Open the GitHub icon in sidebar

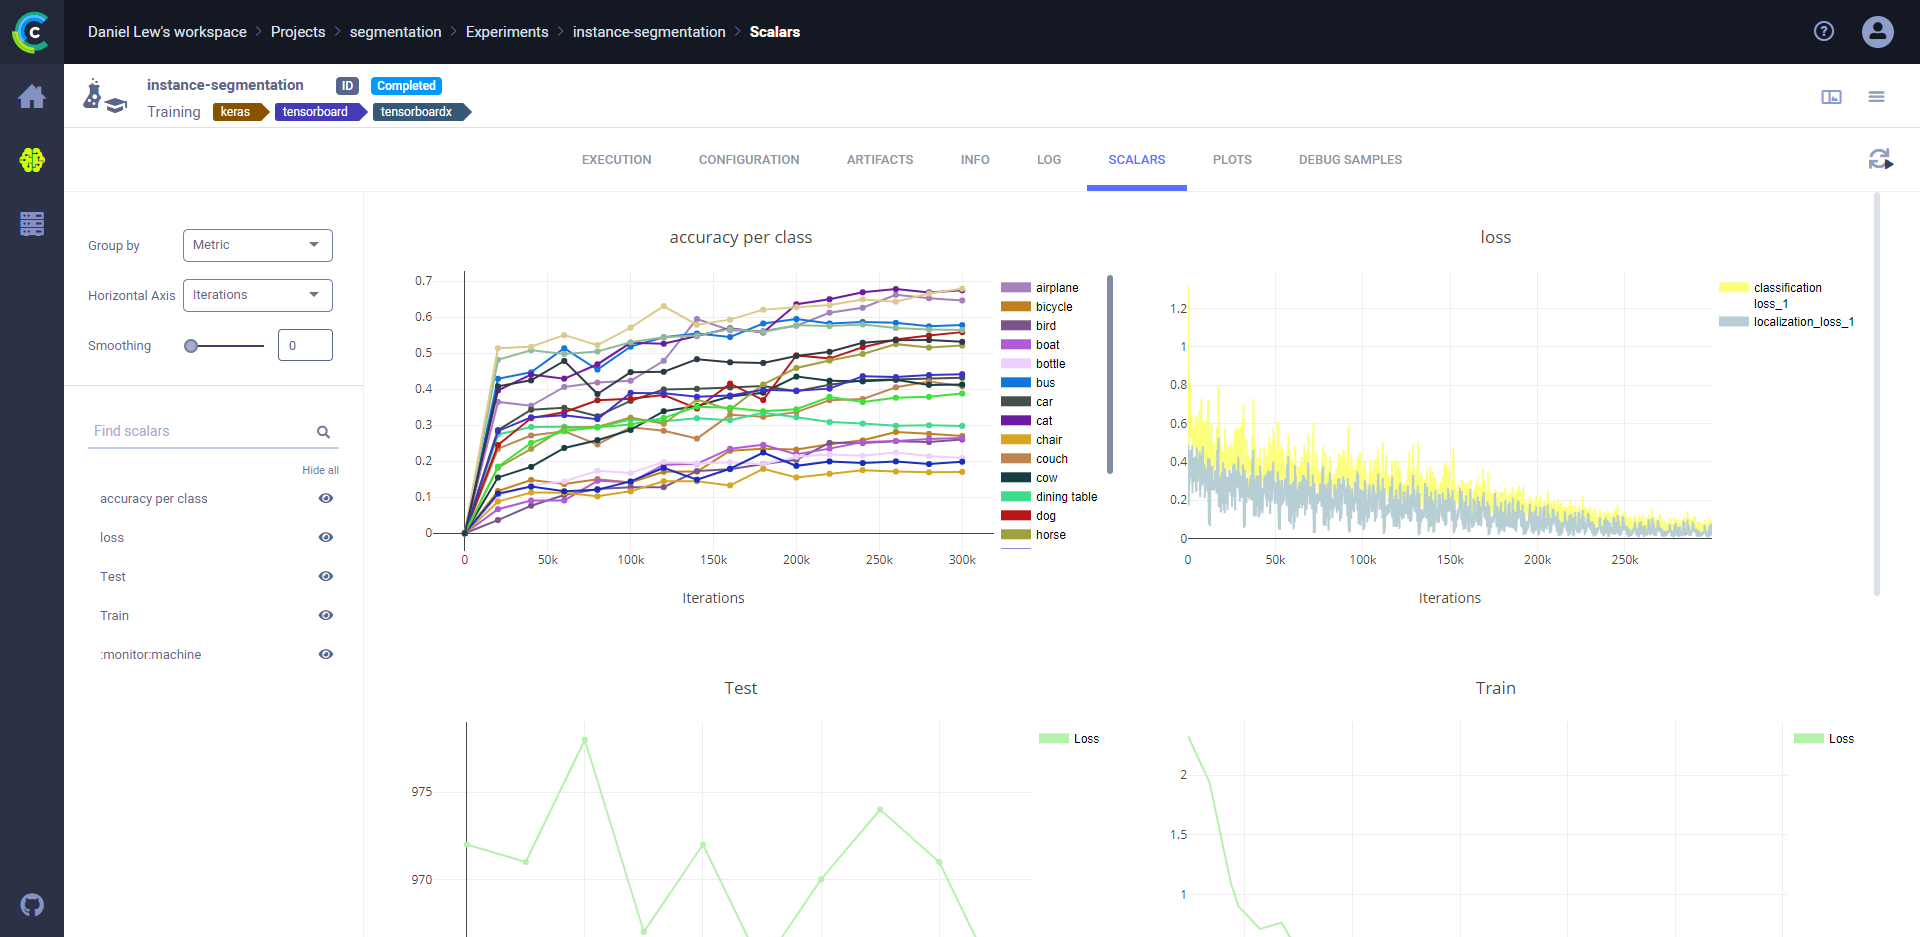[x=32, y=905]
